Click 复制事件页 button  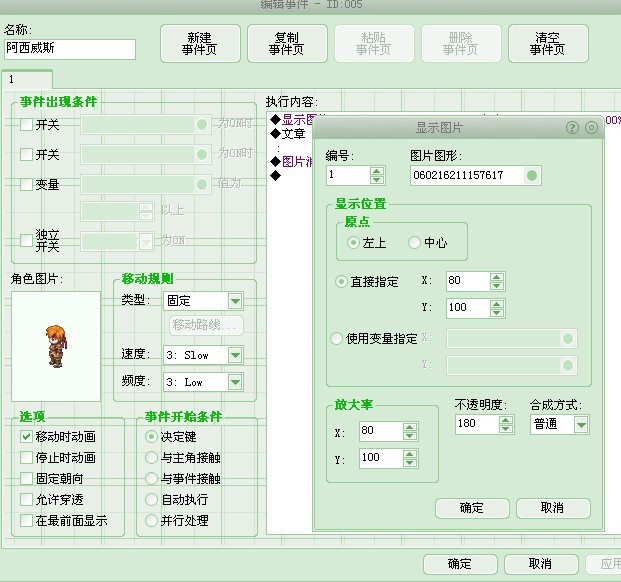pyautogui.click(x=287, y=44)
